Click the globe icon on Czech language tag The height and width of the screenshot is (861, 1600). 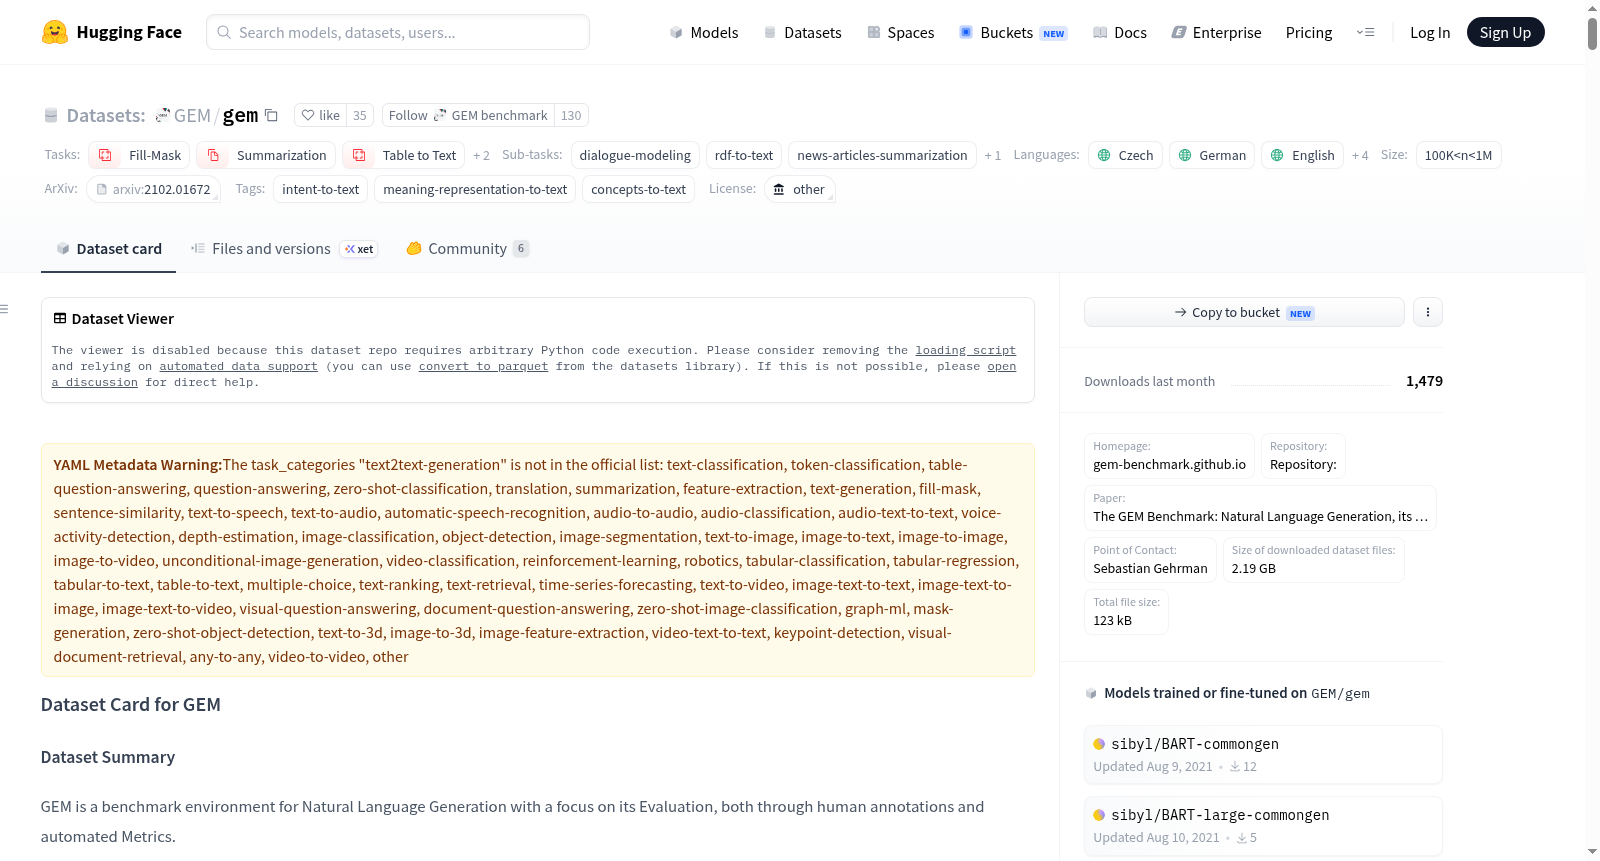1104,155
